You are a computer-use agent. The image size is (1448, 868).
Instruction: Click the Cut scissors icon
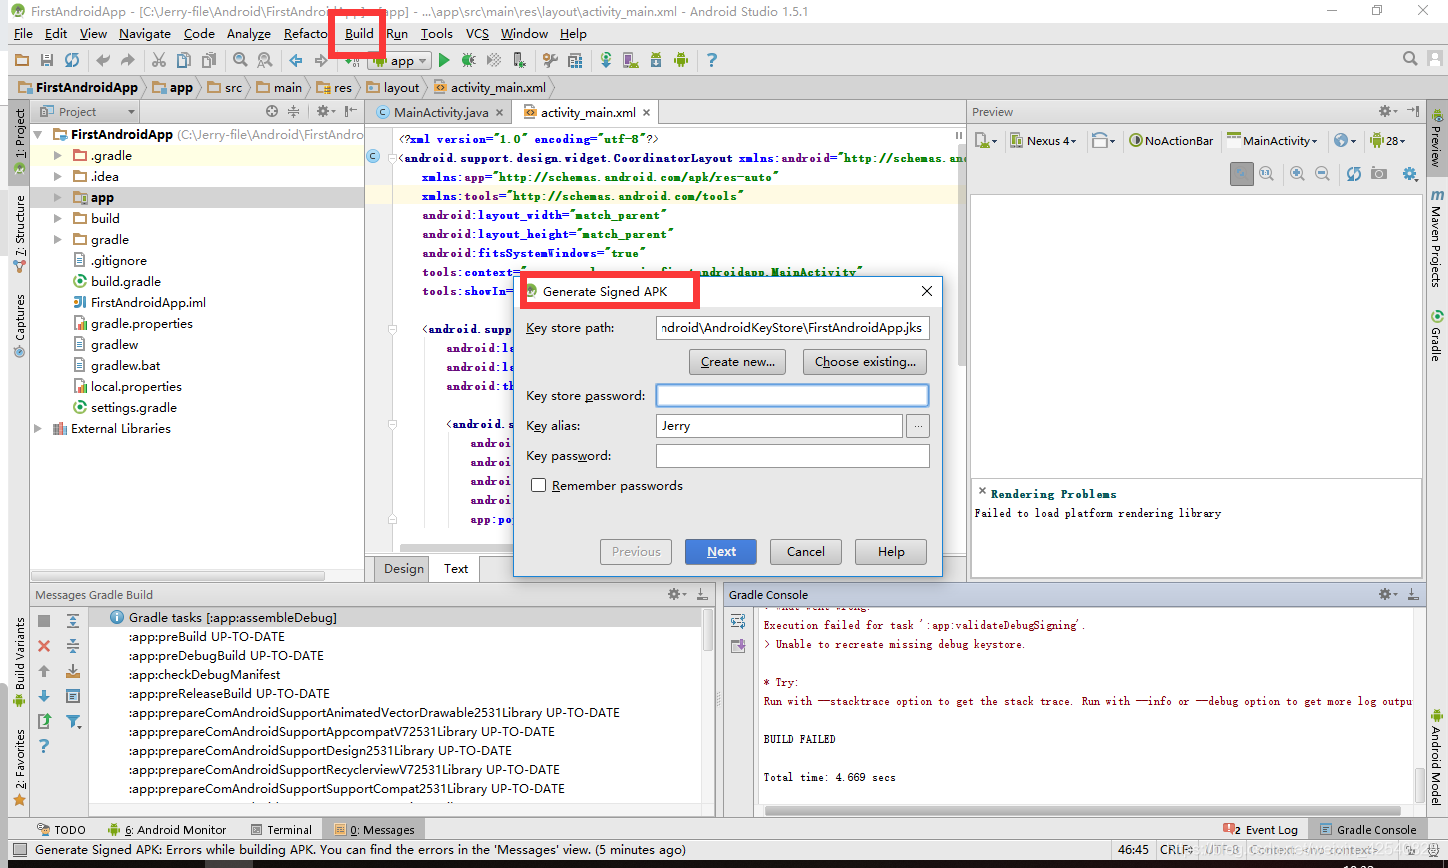click(x=158, y=60)
